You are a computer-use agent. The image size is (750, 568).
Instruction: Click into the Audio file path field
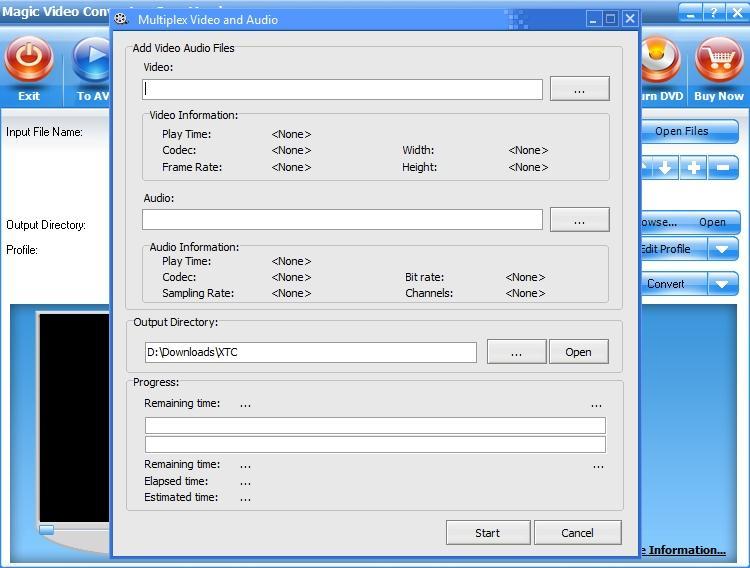pos(342,220)
